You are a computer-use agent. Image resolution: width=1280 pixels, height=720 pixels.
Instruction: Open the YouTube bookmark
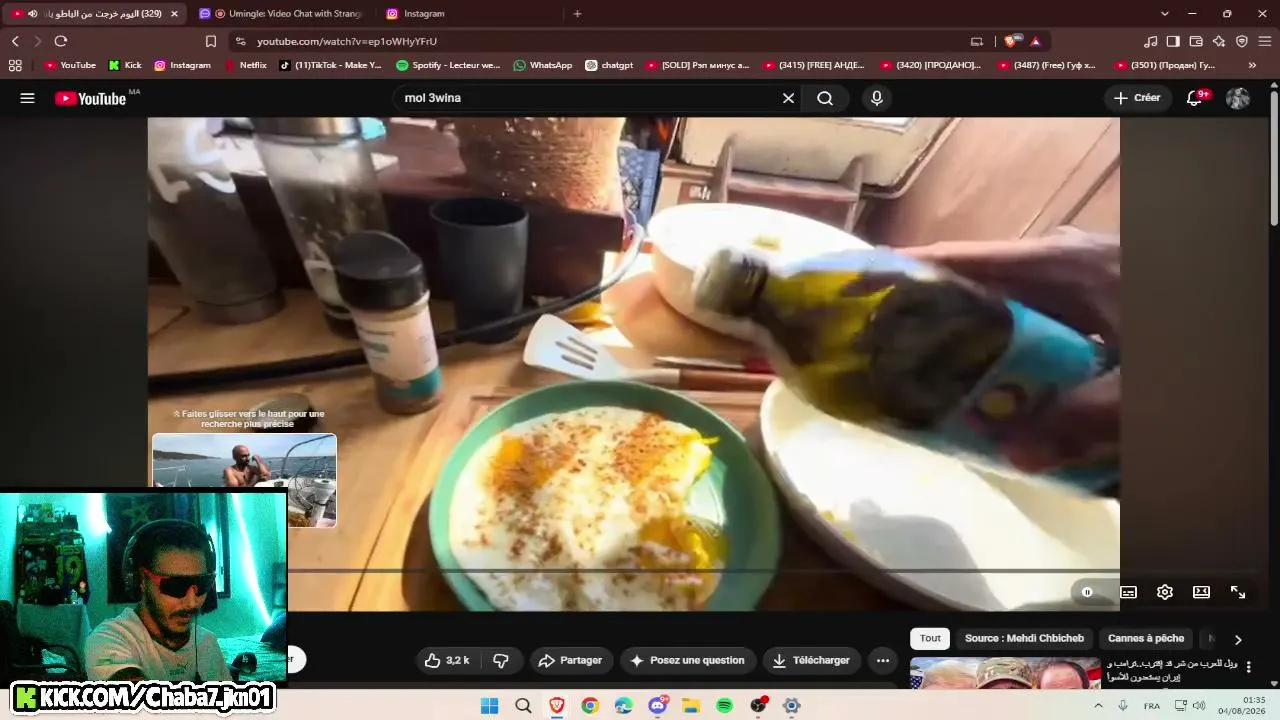pyautogui.click(x=70, y=65)
